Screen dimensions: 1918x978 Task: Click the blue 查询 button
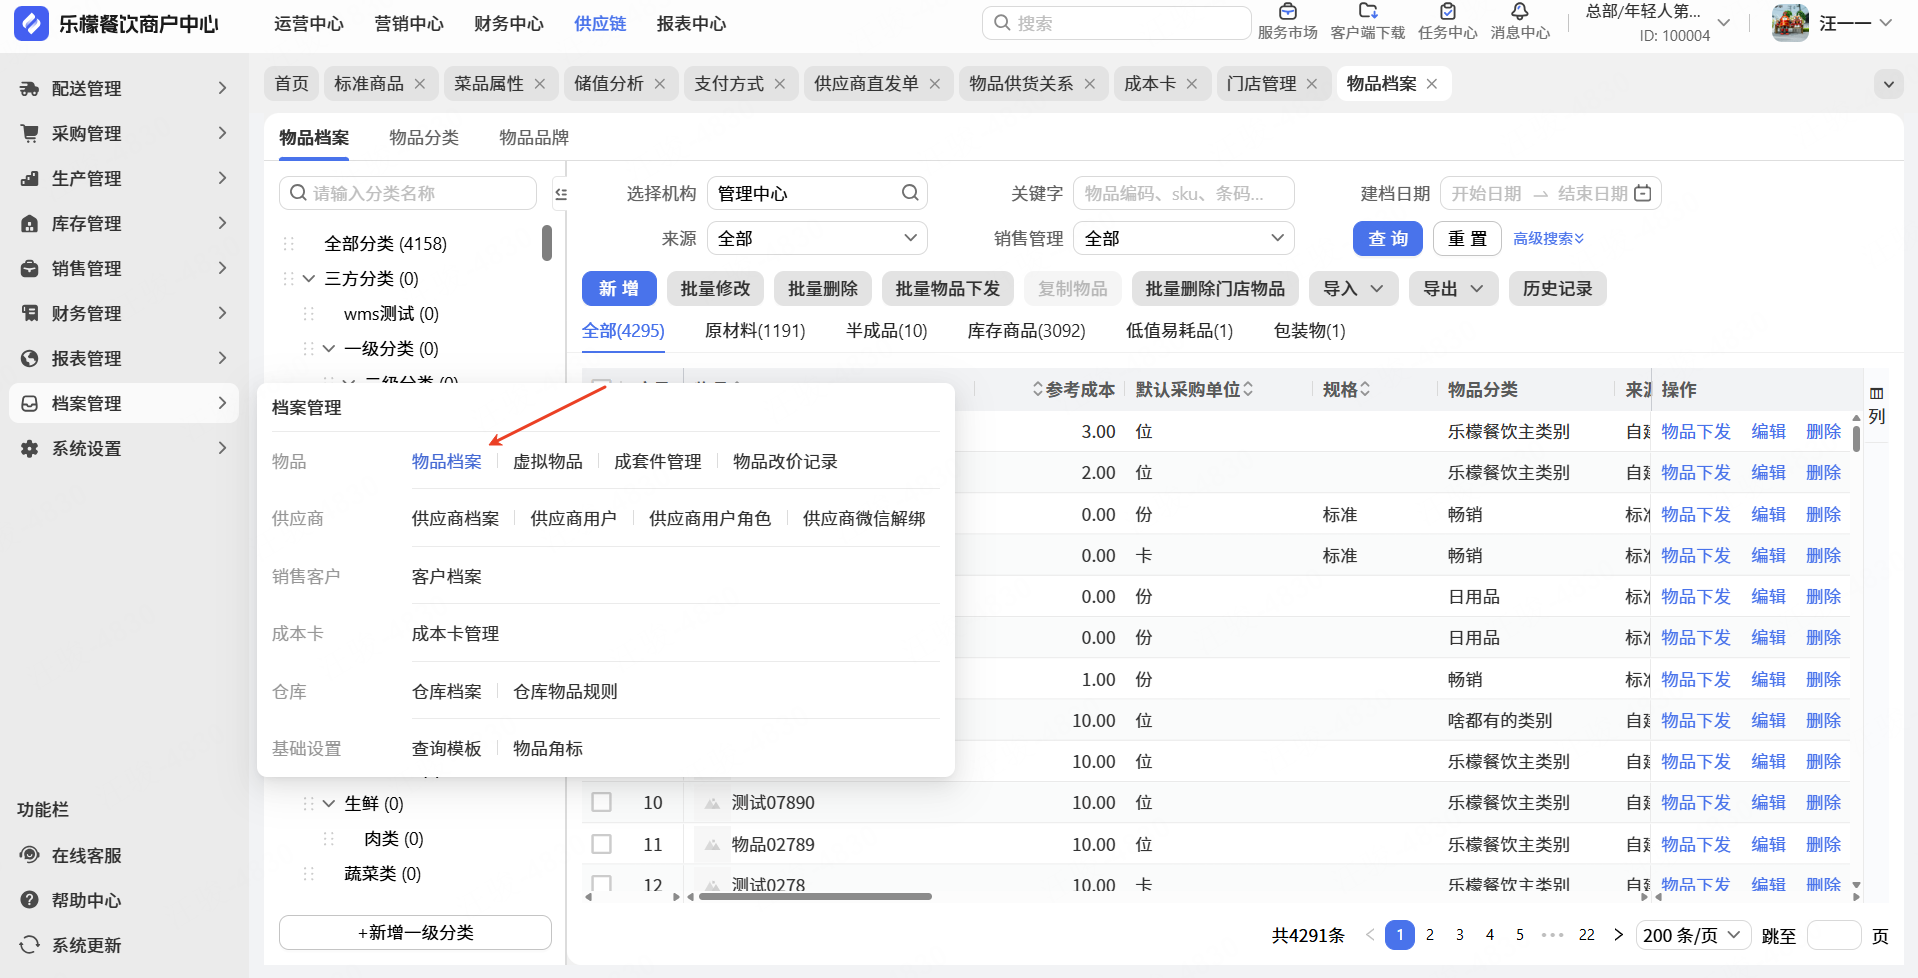pos(1387,239)
